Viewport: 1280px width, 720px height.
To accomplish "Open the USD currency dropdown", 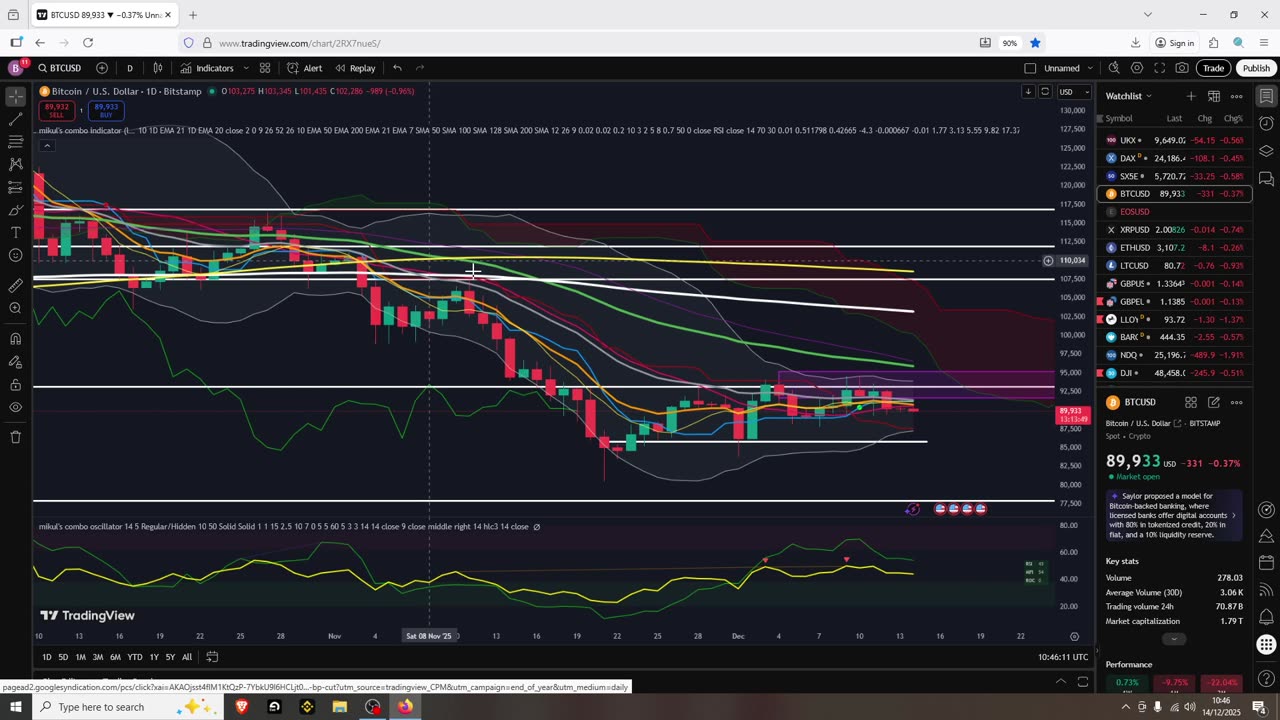I will [1074, 92].
